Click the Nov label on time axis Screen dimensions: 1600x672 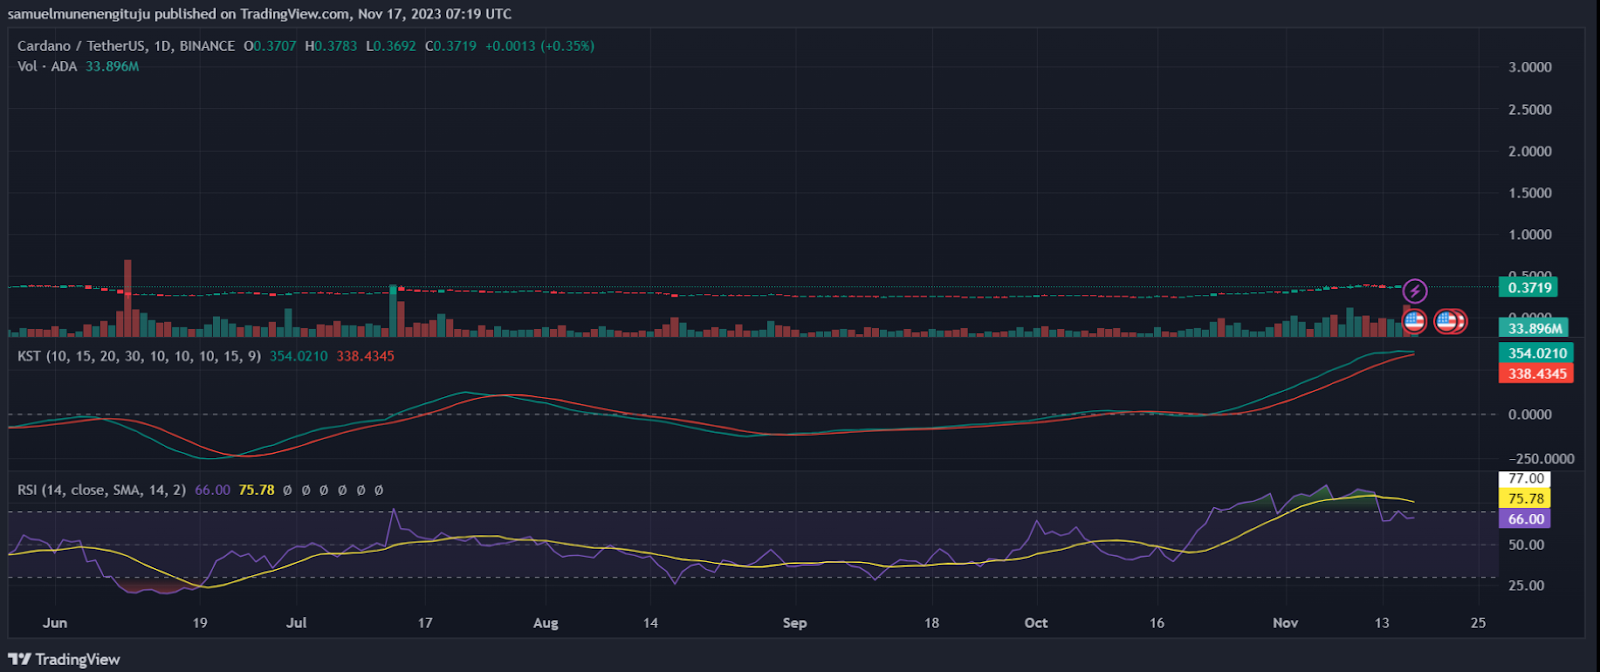click(1285, 623)
